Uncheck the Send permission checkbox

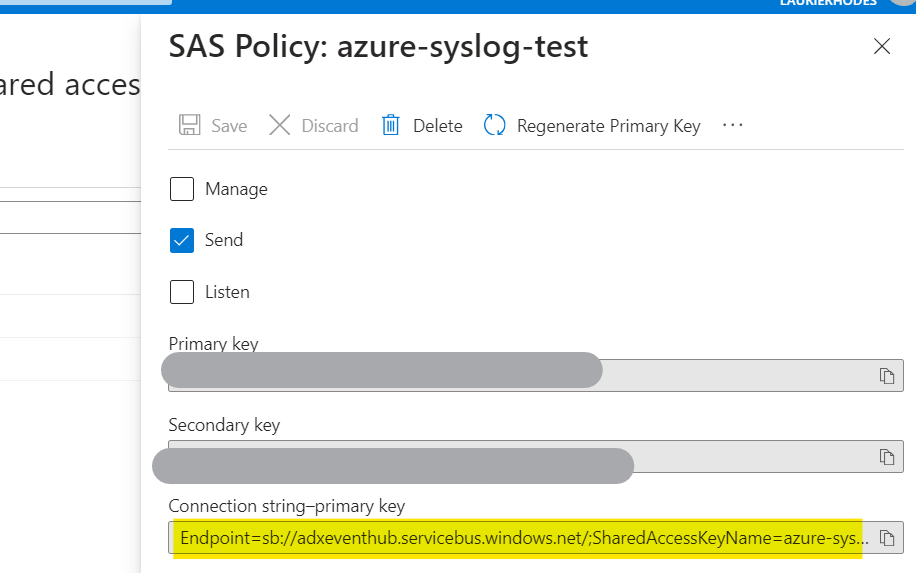pos(182,240)
